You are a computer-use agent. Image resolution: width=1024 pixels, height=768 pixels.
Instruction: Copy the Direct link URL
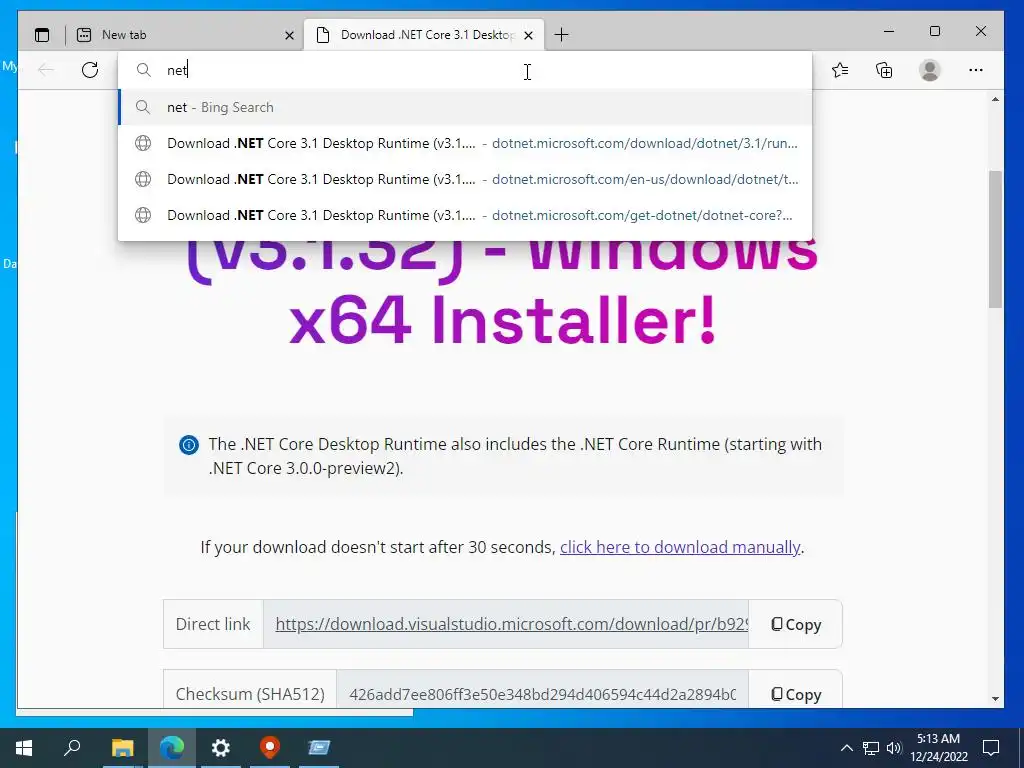coord(795,624)
